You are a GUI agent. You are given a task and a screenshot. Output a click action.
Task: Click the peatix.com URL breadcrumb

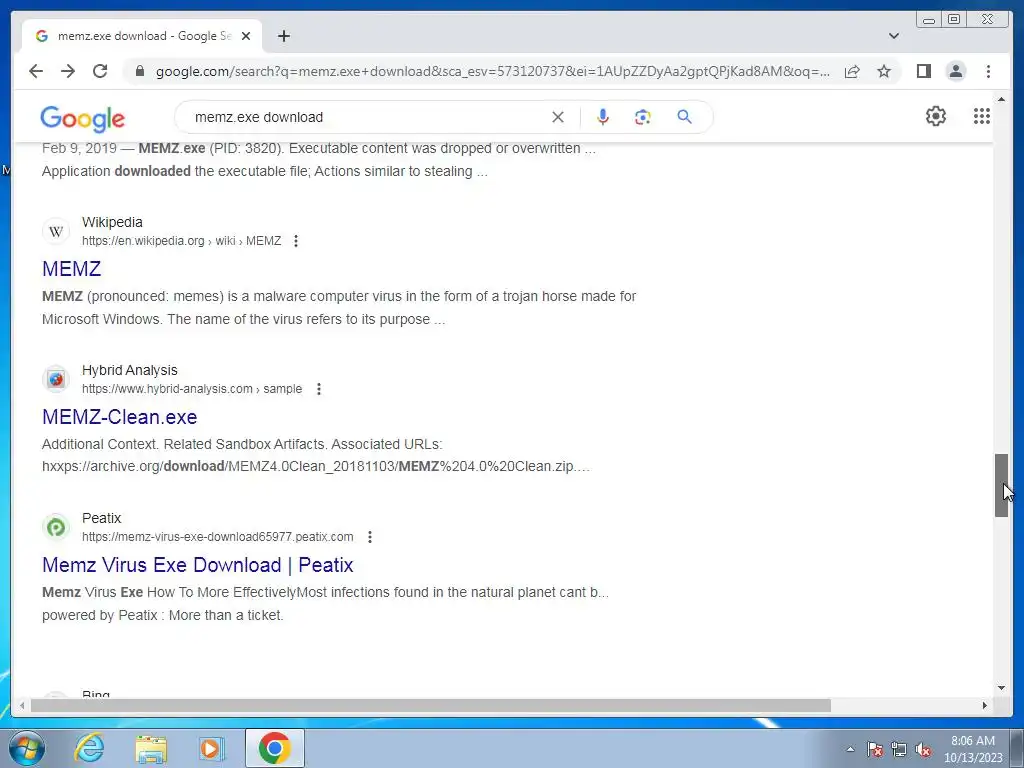point(217,537)
